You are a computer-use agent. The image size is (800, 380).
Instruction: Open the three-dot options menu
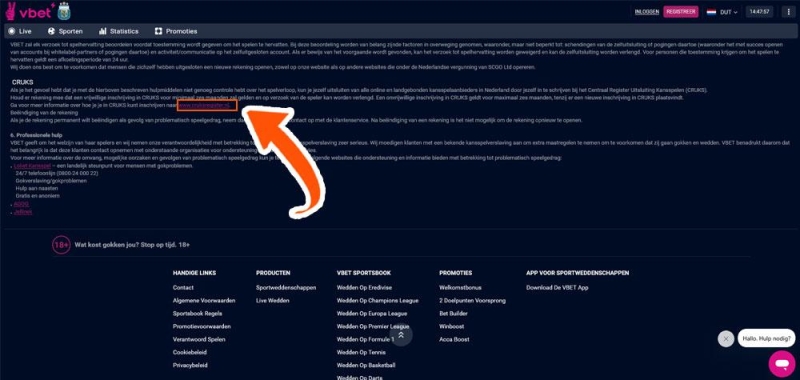click(788, 12)
